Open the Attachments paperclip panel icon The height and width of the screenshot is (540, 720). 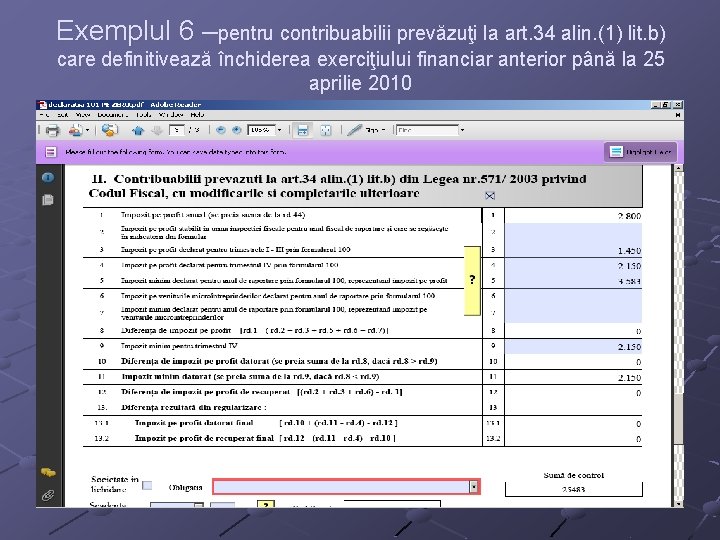pyautogui.click(x=48, y=495)
